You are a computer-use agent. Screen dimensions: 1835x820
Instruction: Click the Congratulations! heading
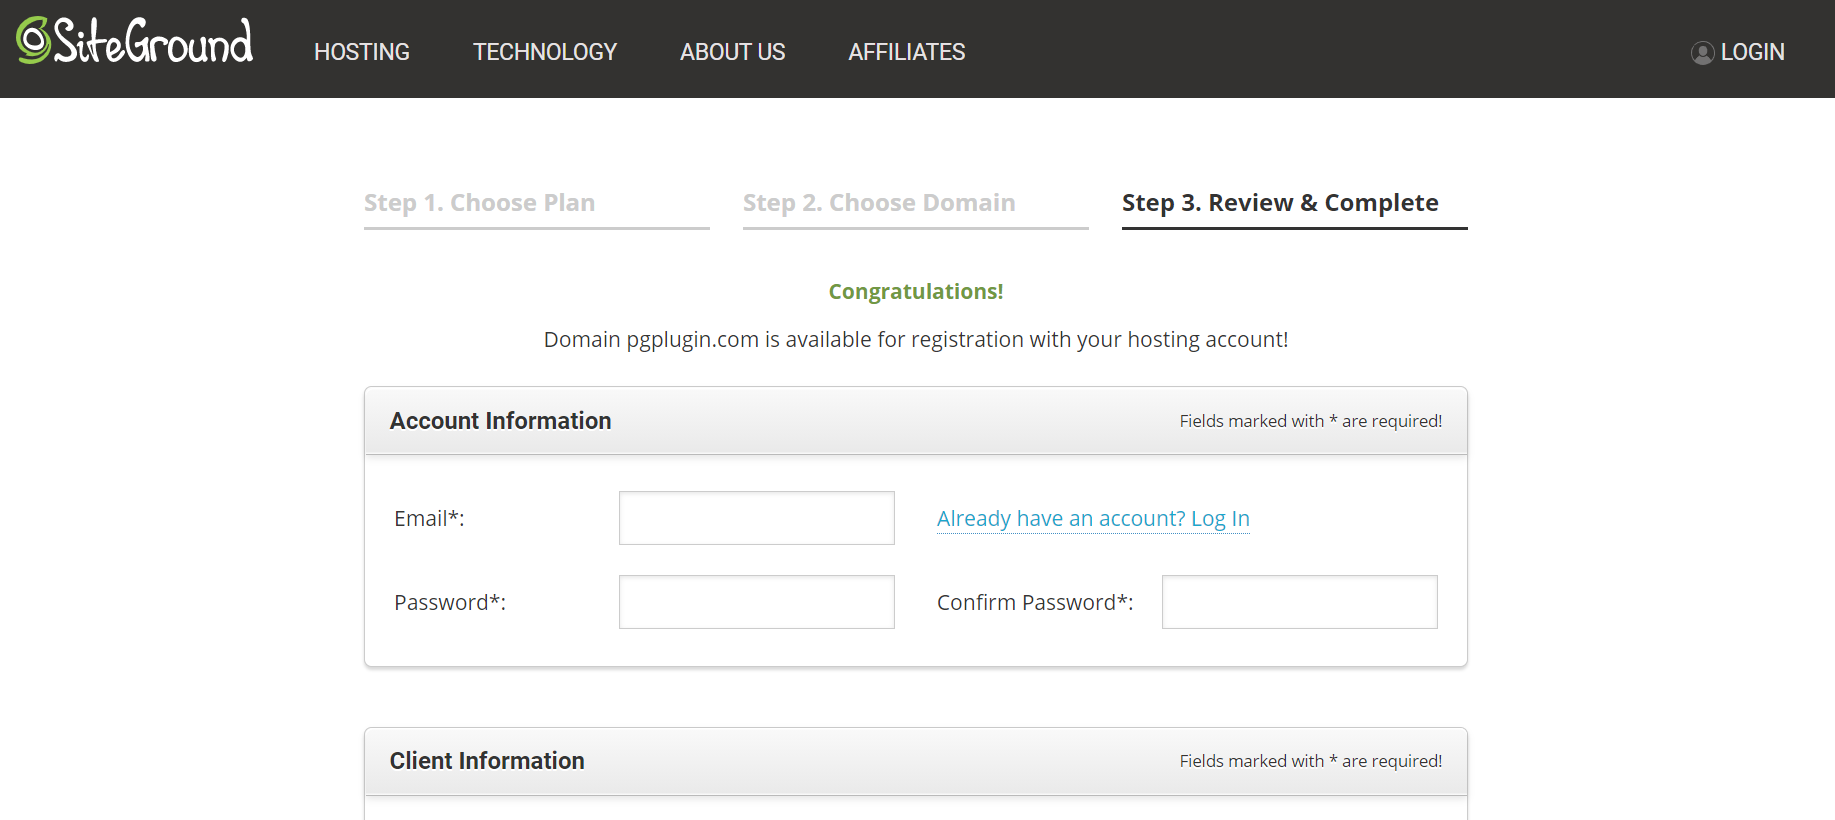pyautogui.click(x=916, y=291)
